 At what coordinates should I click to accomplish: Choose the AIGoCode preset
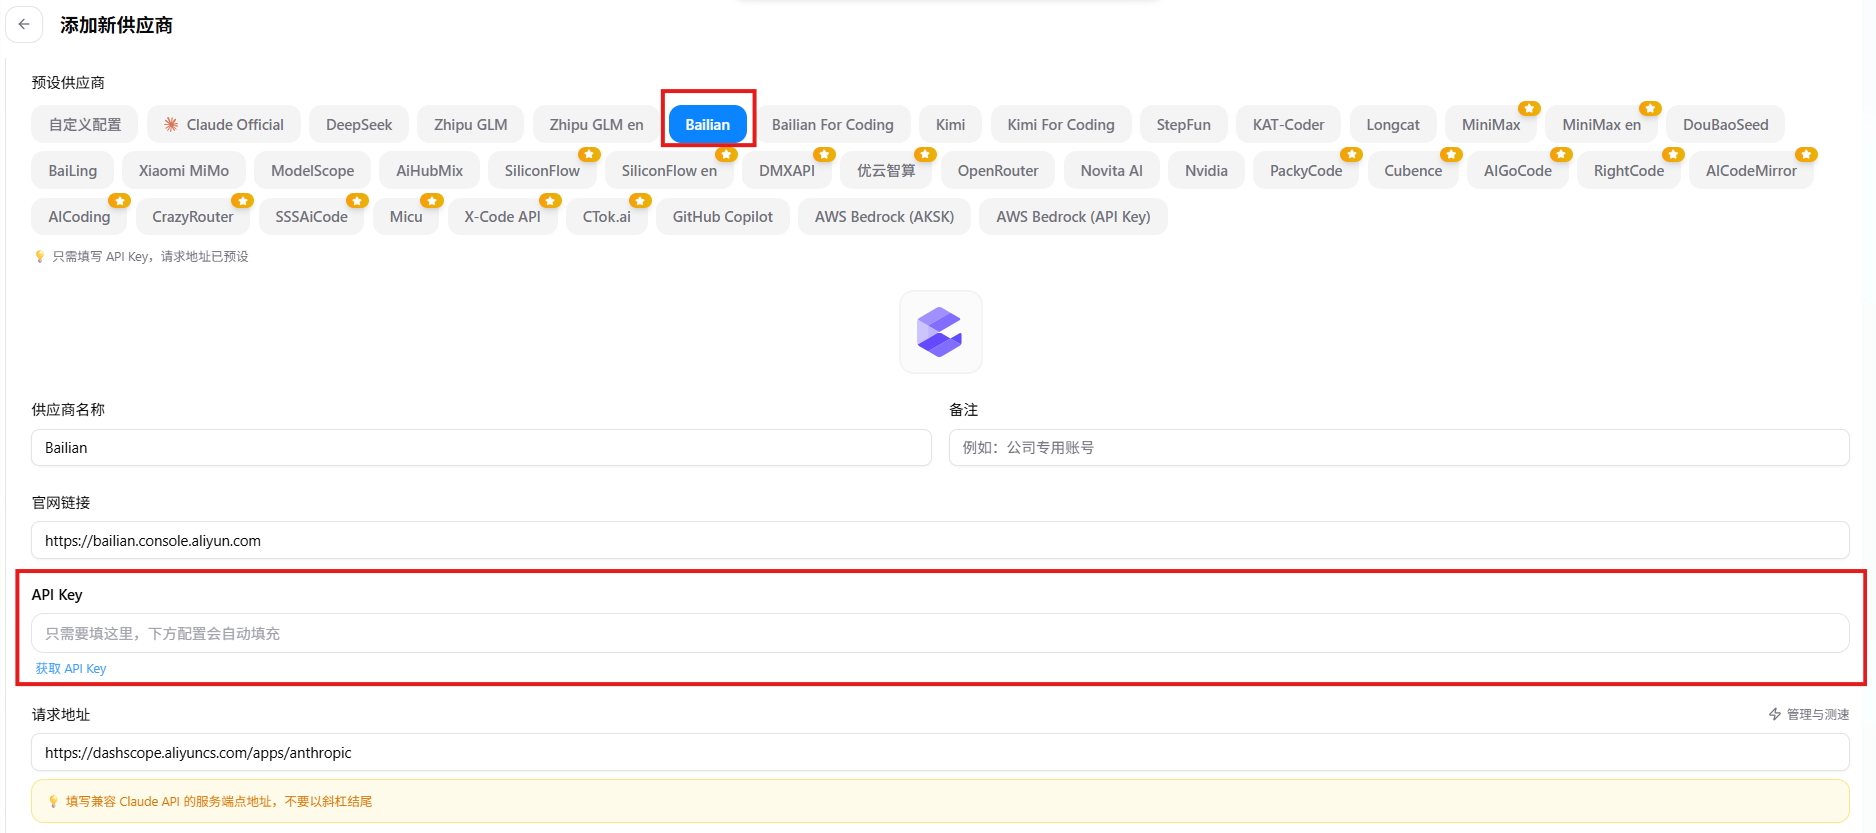pos(1518,171)
